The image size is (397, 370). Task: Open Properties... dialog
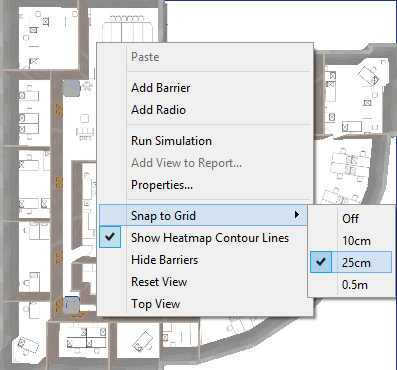click(x=162, y=185)
